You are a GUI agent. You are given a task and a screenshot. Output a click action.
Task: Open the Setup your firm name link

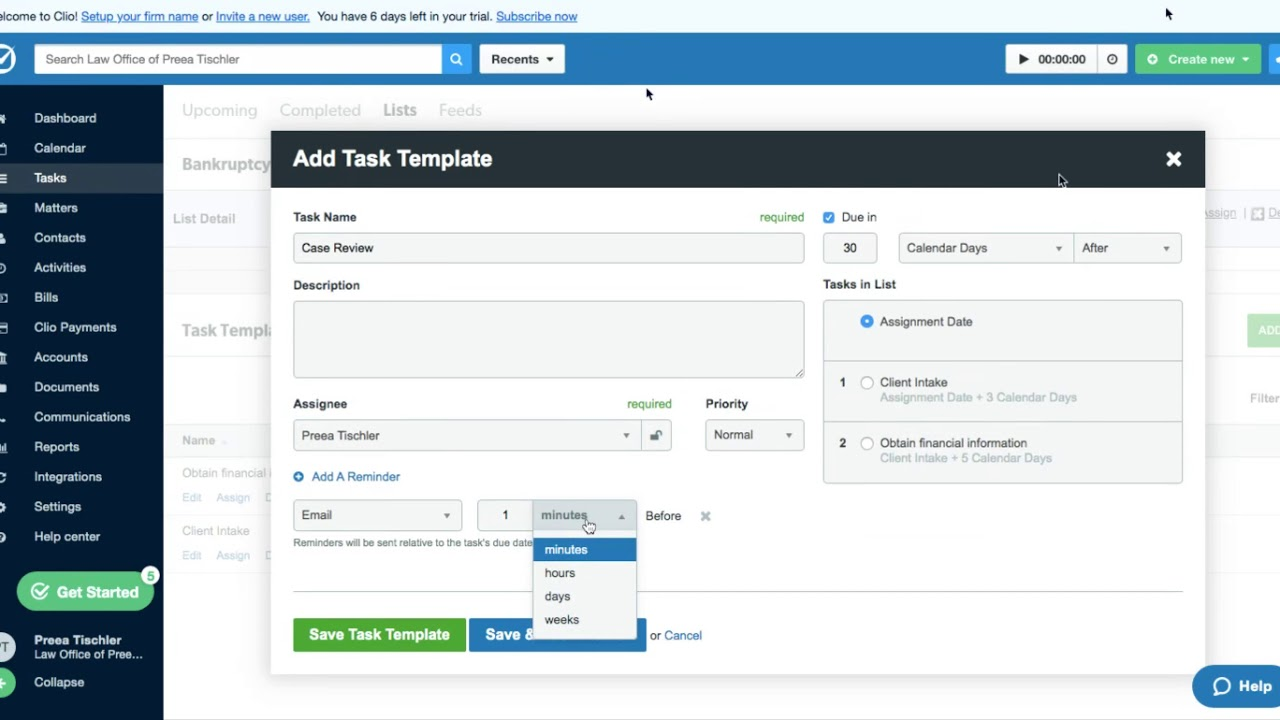[140, 16]
